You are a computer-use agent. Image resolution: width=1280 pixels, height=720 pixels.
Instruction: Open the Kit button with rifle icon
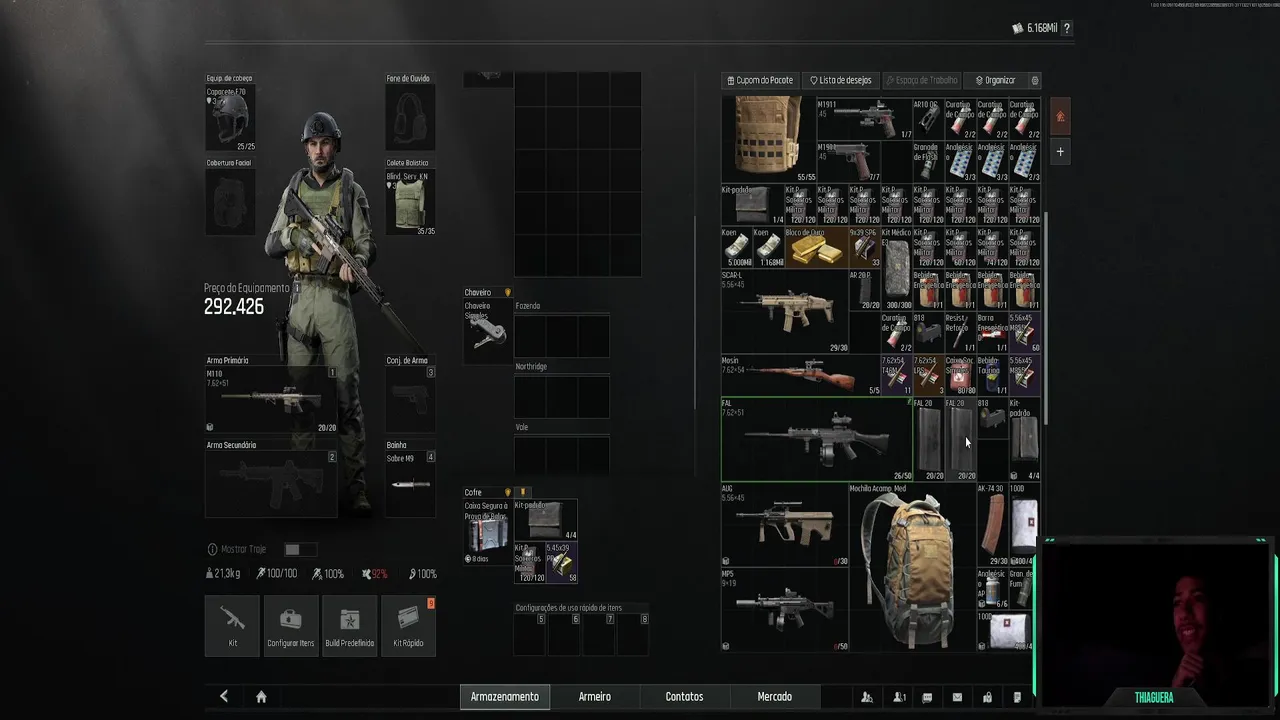point(232,625)
